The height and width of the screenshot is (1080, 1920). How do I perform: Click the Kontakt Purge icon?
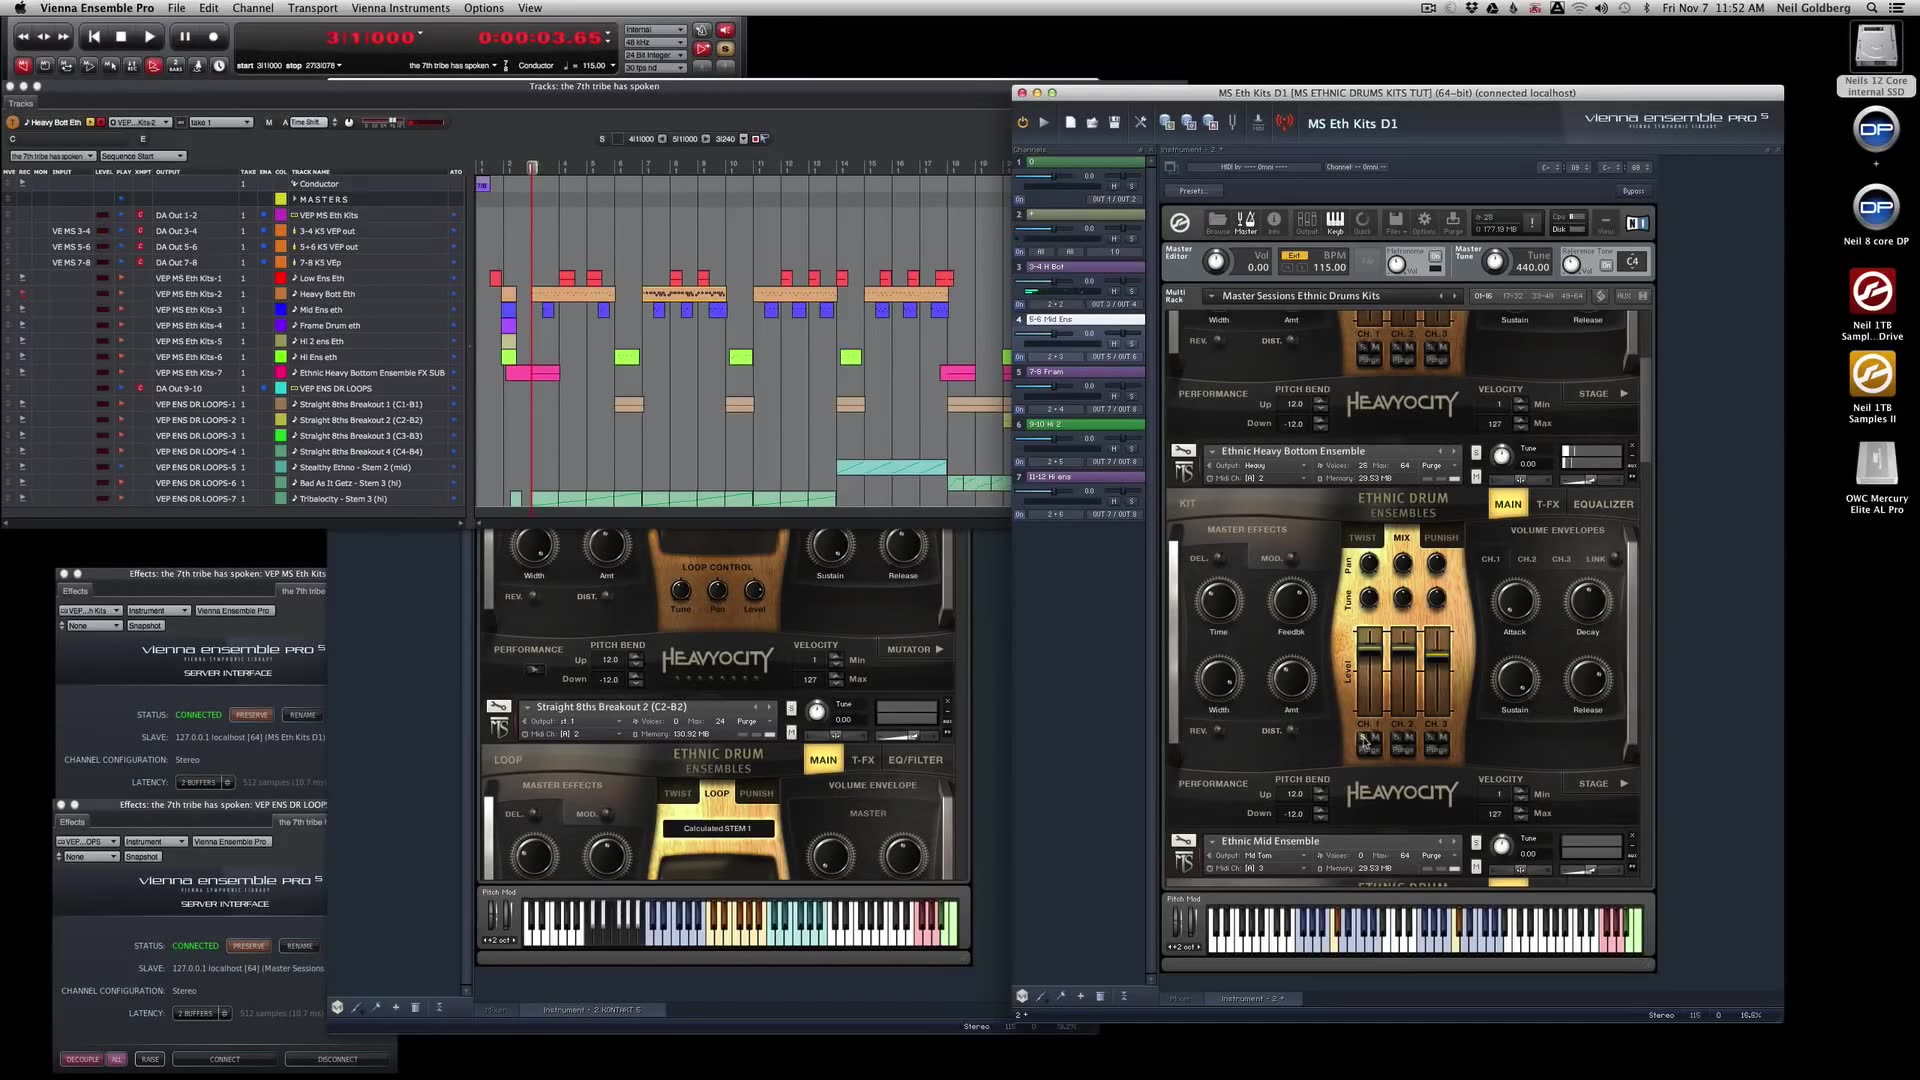pyautogui.click(x=1453, y=222)
